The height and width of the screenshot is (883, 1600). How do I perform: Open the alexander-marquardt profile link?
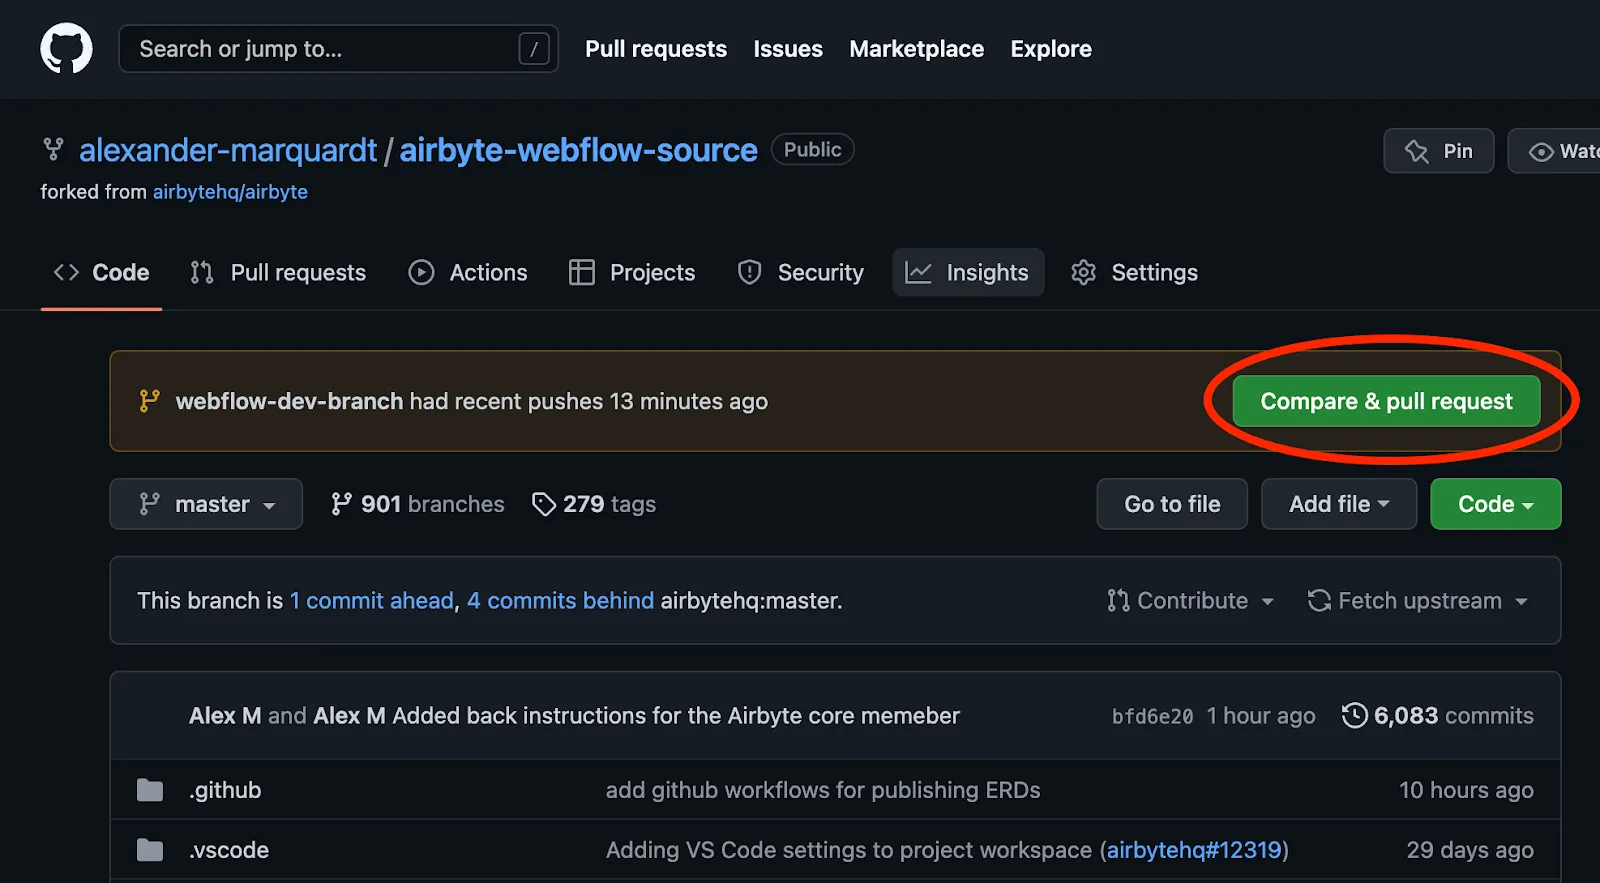point(228,150)
